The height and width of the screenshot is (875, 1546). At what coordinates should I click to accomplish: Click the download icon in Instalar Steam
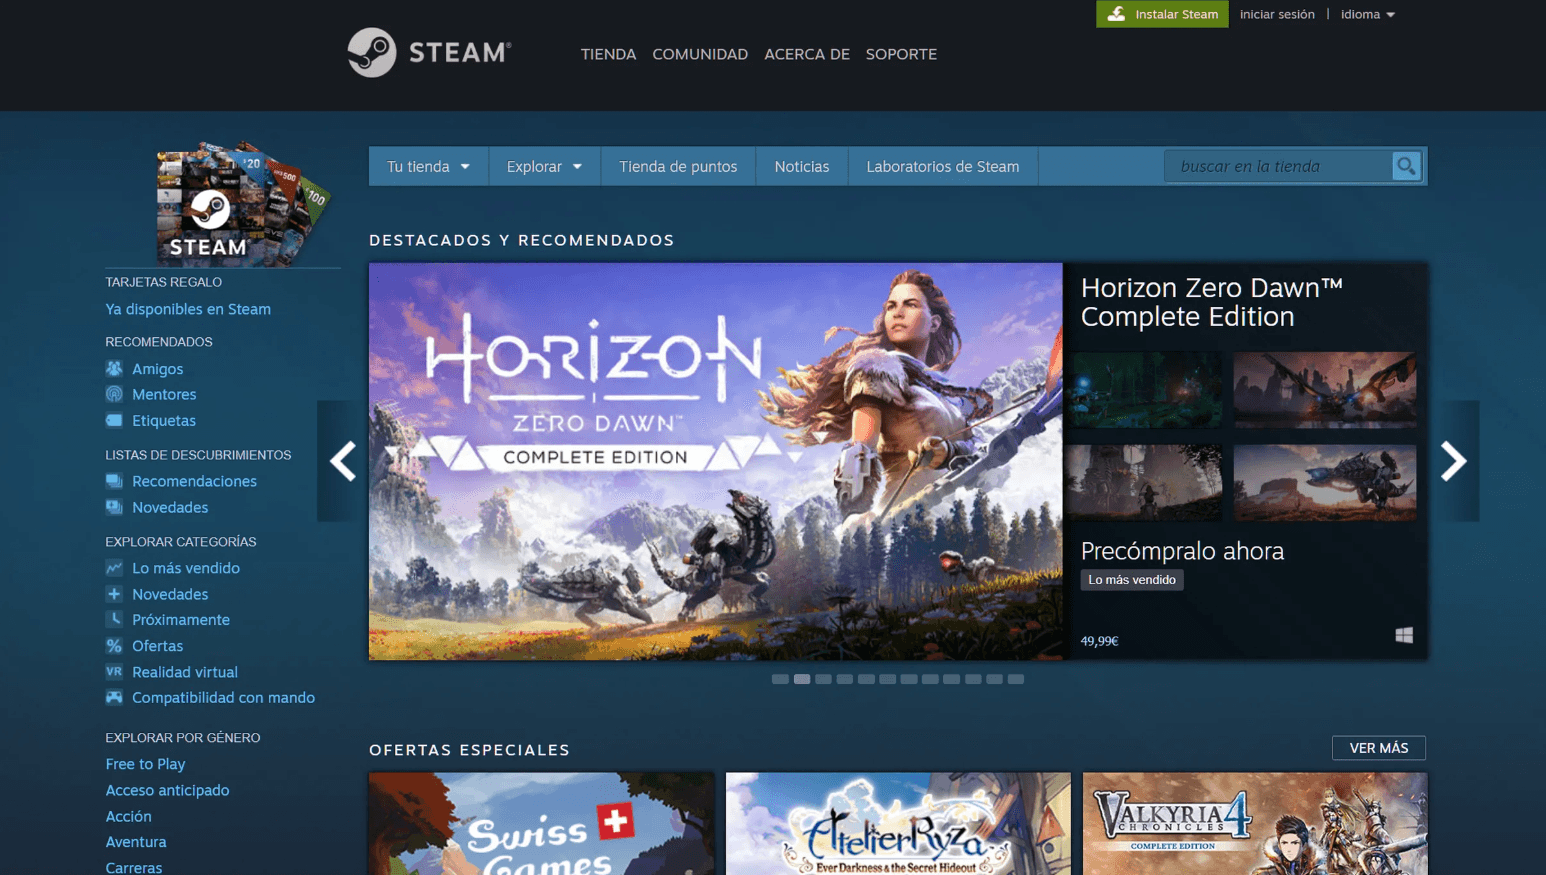coord(1116,14)
